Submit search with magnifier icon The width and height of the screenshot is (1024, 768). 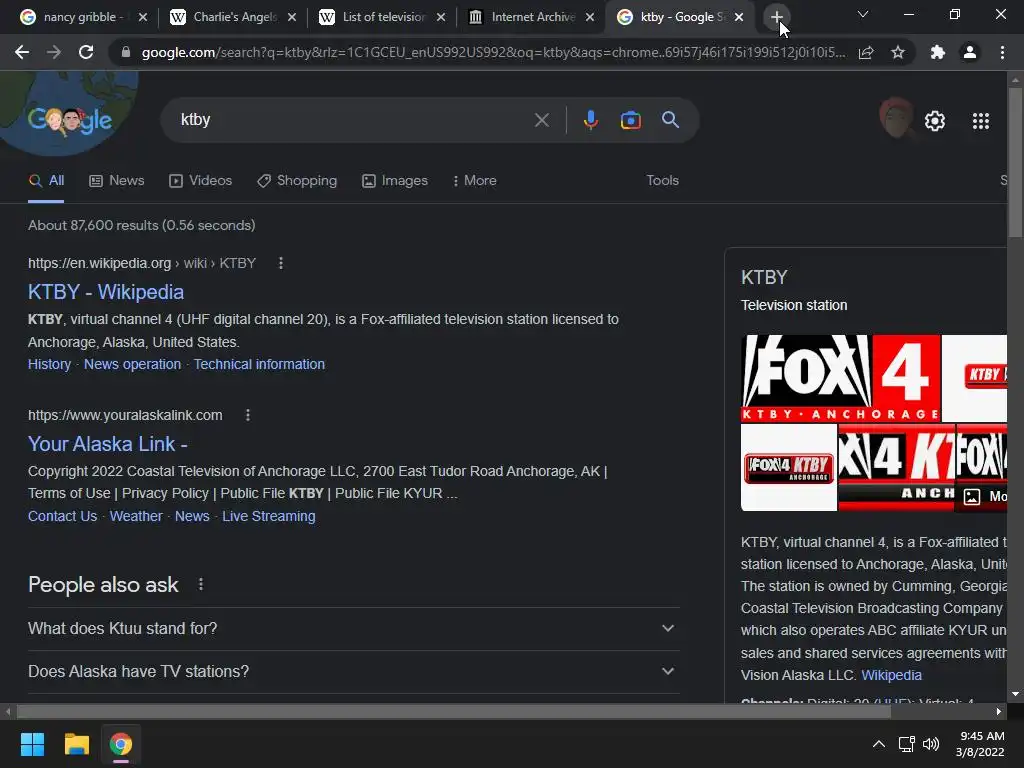click(x=671, y=120)
